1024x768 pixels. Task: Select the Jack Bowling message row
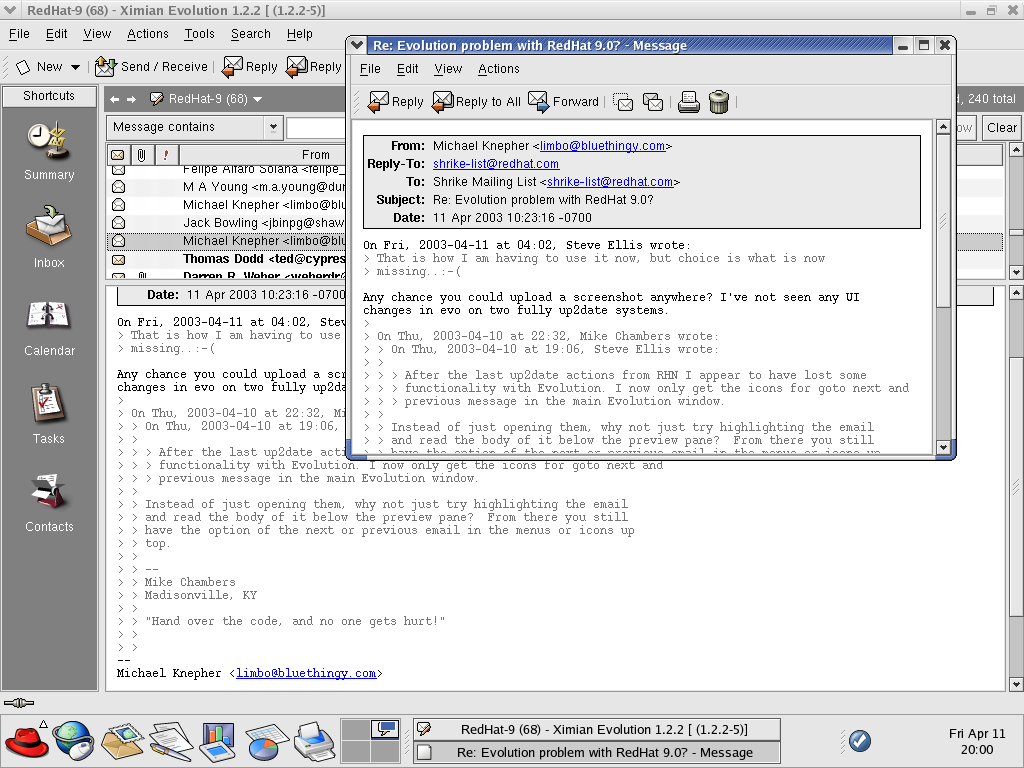point(225,223)
